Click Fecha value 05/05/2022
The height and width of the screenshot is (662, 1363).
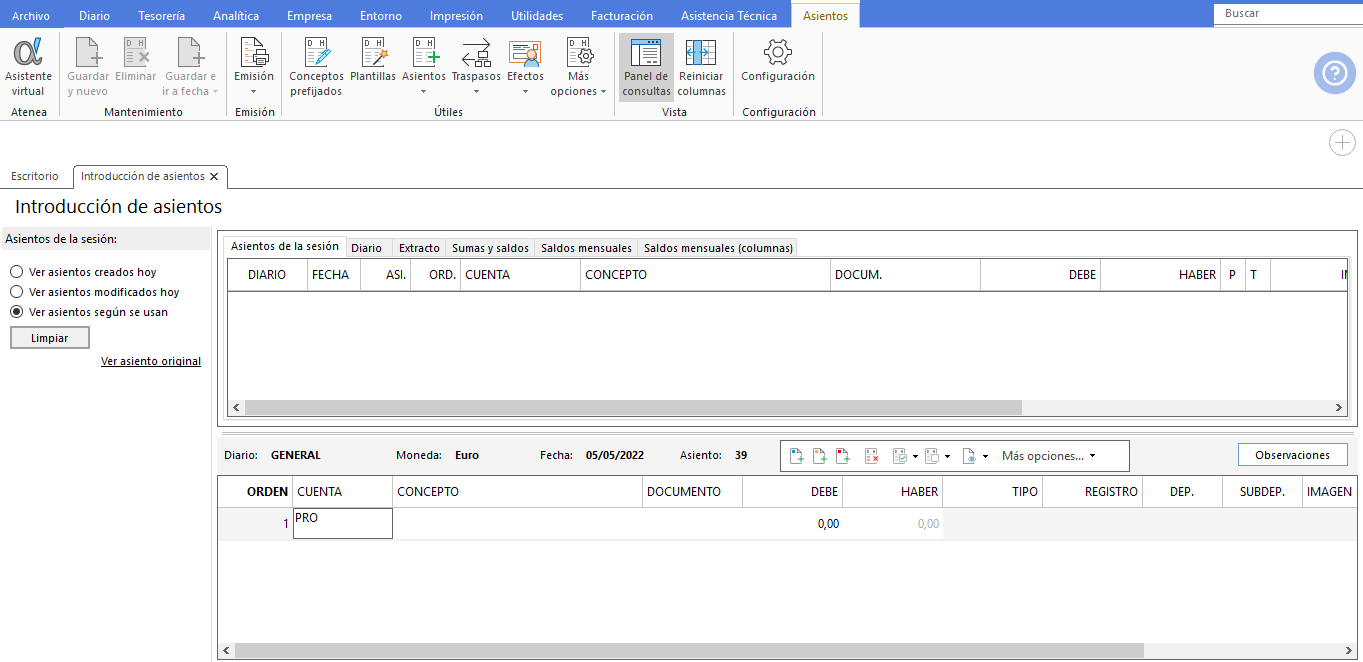click(615, 455)
